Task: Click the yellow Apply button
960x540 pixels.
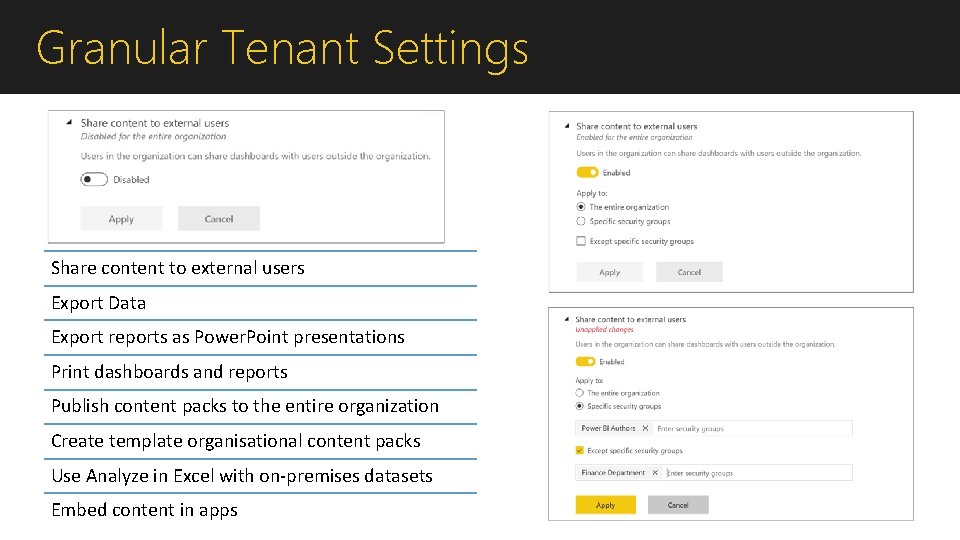Action: 606,505
